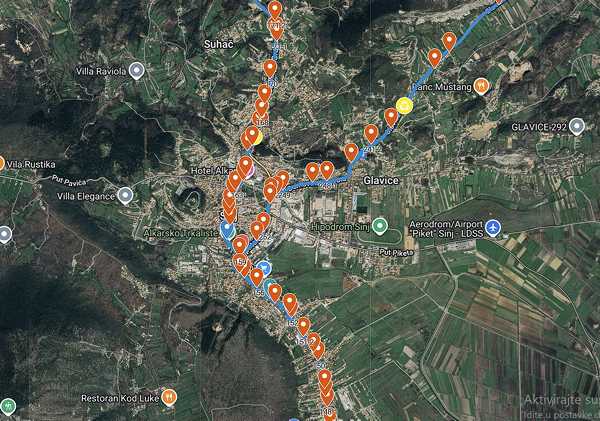Image resolution: width=600 pixels, height=421 pixels.
Task: Open the Hipodrom Sinj green marker
Action: 380,226
